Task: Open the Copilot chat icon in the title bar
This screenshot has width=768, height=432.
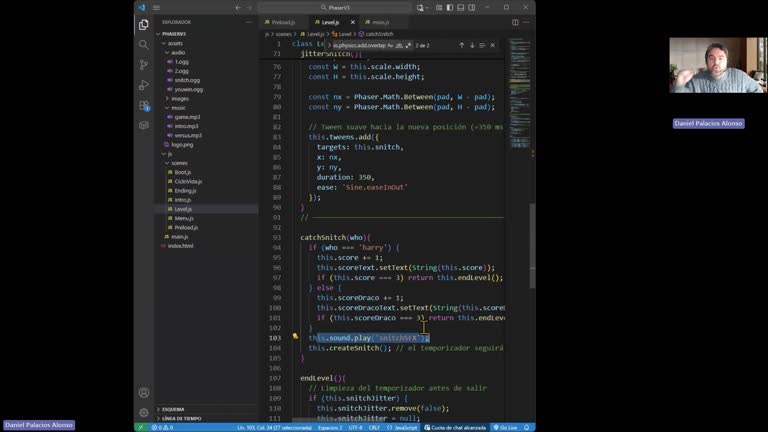Action: [x=420, y=7]
